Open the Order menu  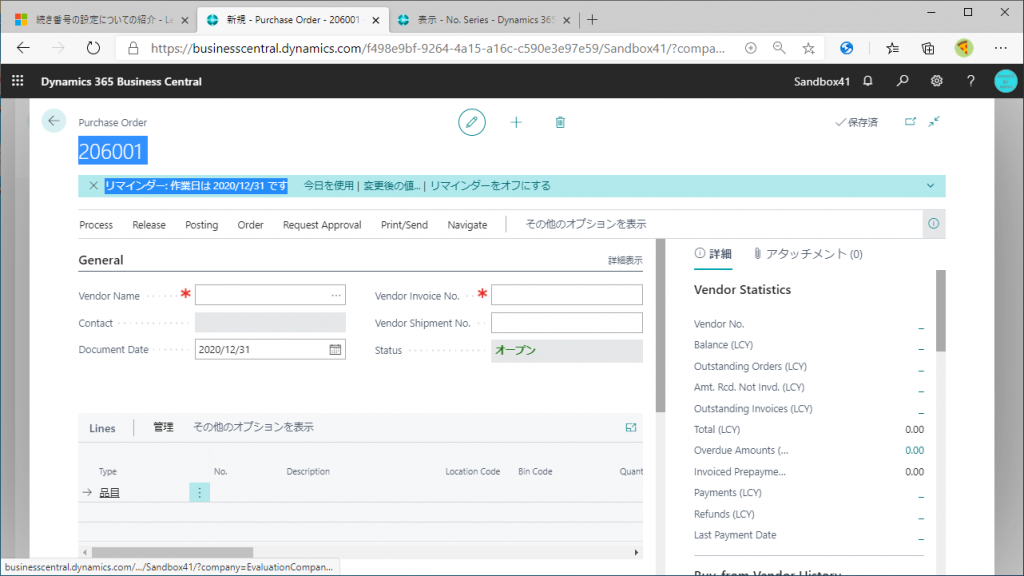(x=250, y=225)
